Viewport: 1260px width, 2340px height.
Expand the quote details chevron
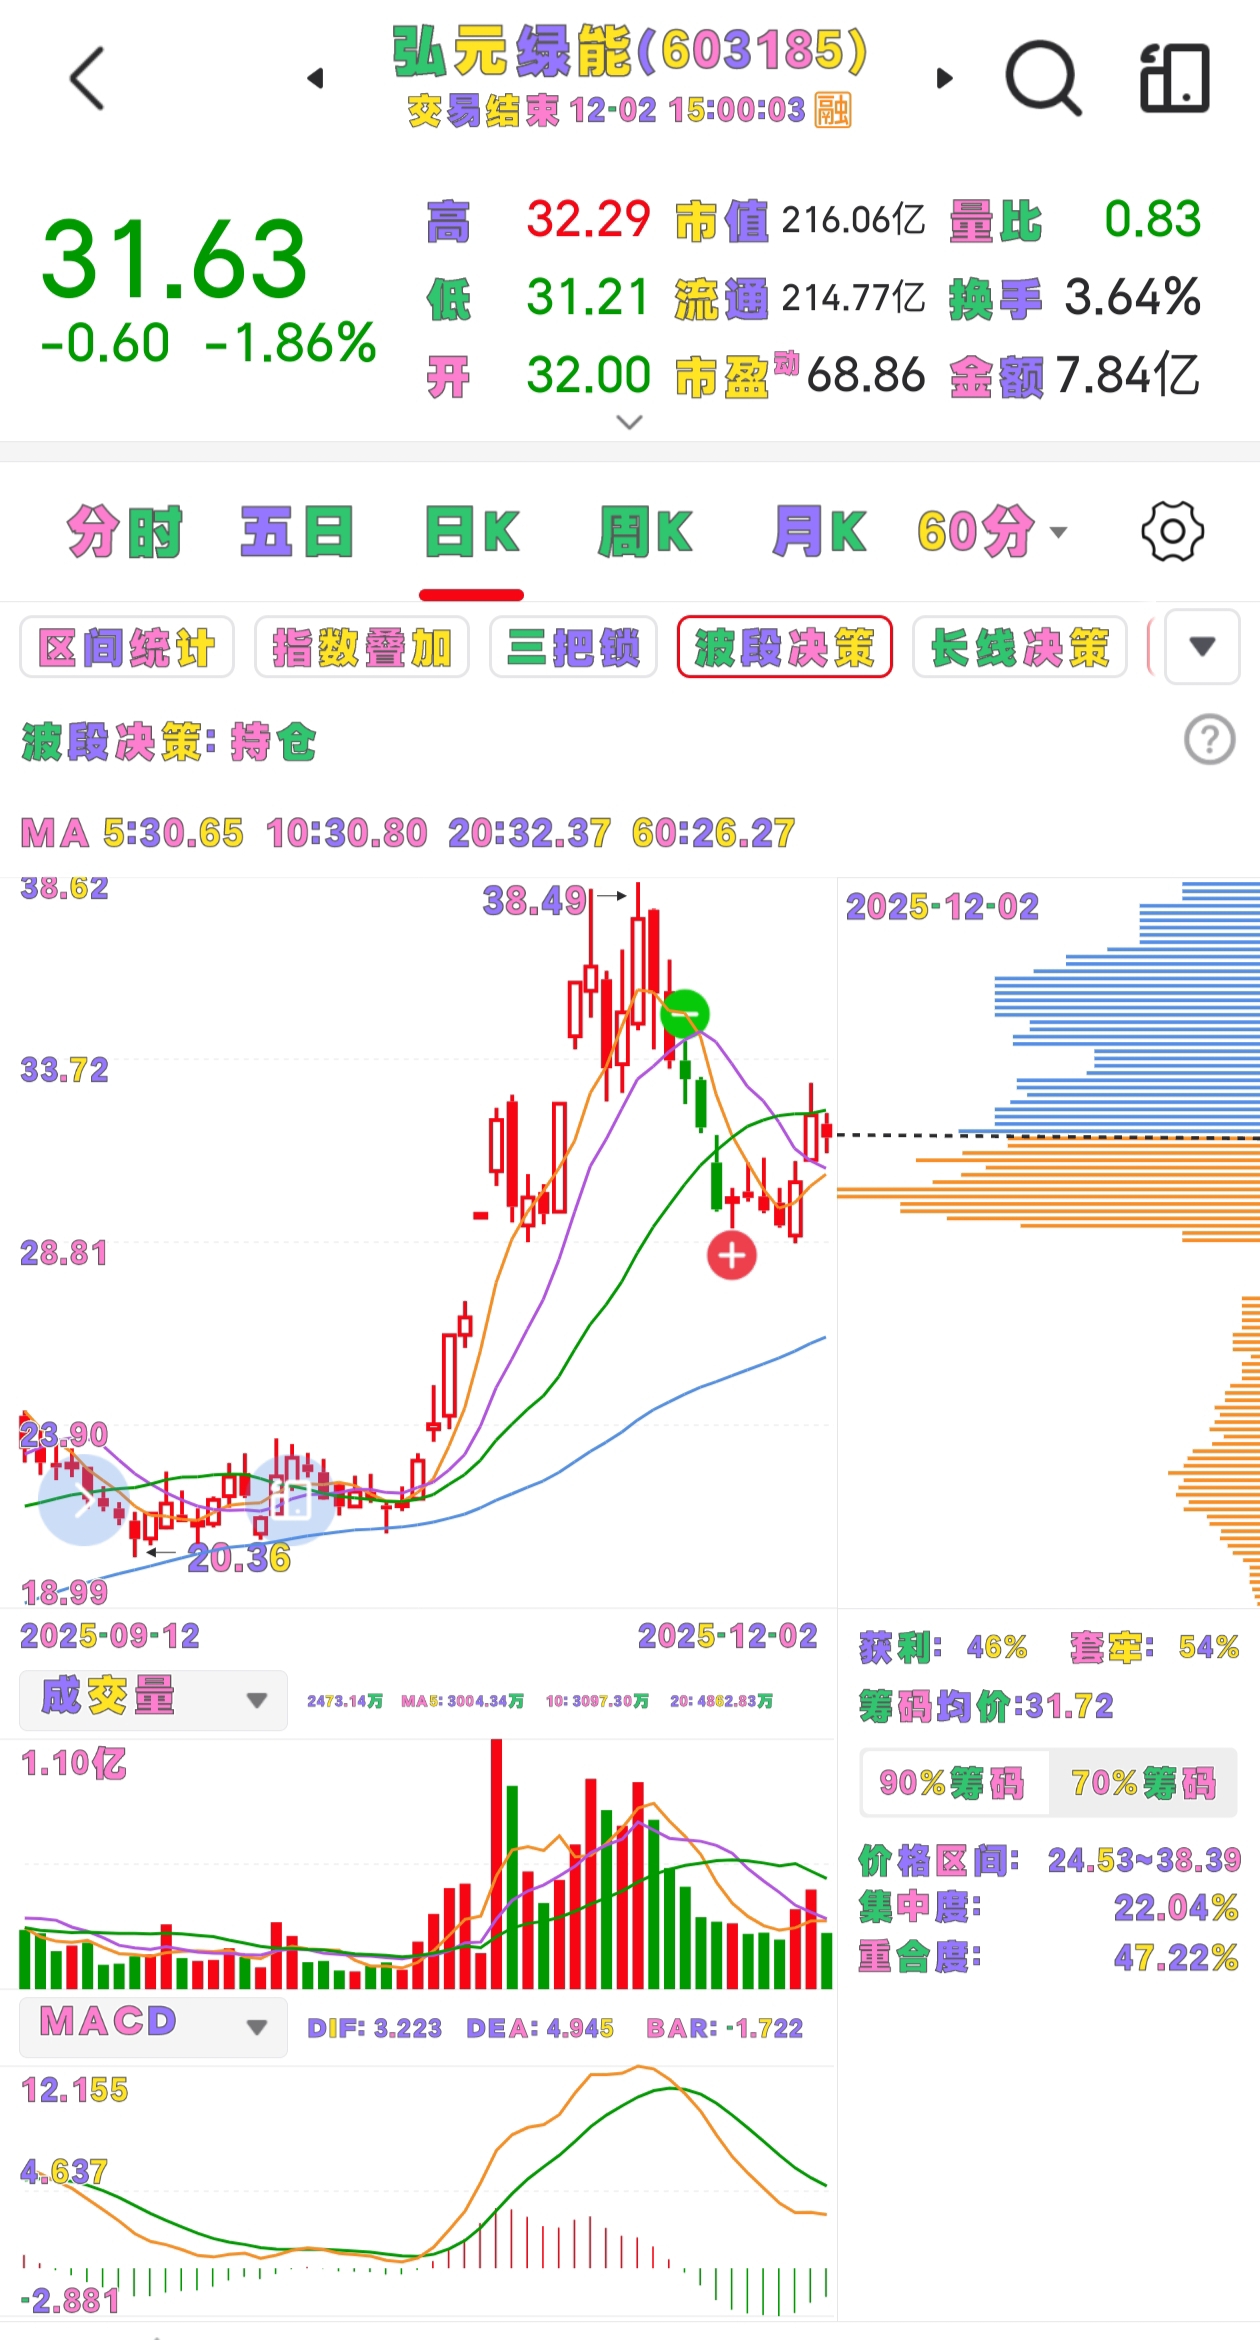pos(629,422)
